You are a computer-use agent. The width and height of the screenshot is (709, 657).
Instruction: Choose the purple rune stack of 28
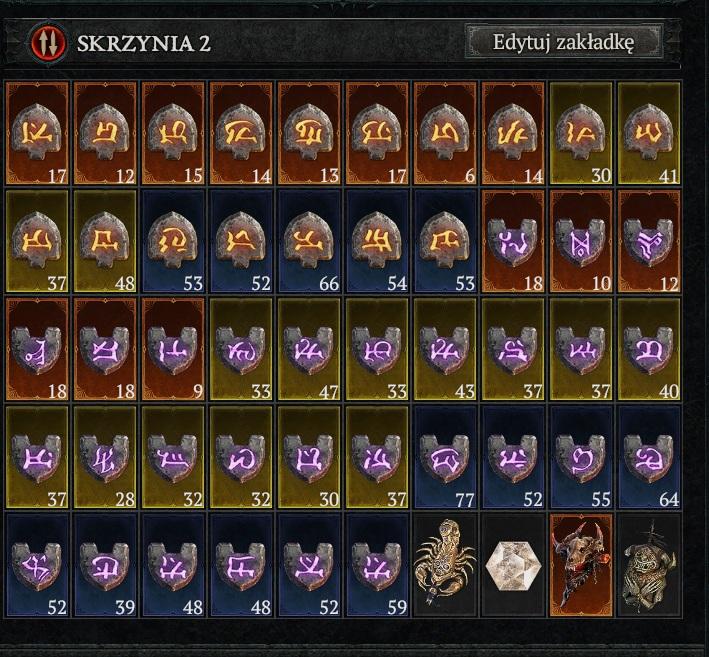point(105,457)
